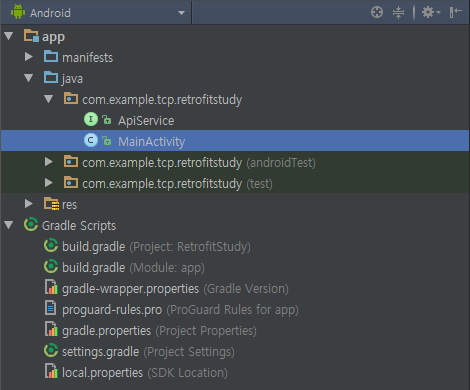Expand the manifests folder
The width and height of the screenshot is (470, 390).
[29, 57]
